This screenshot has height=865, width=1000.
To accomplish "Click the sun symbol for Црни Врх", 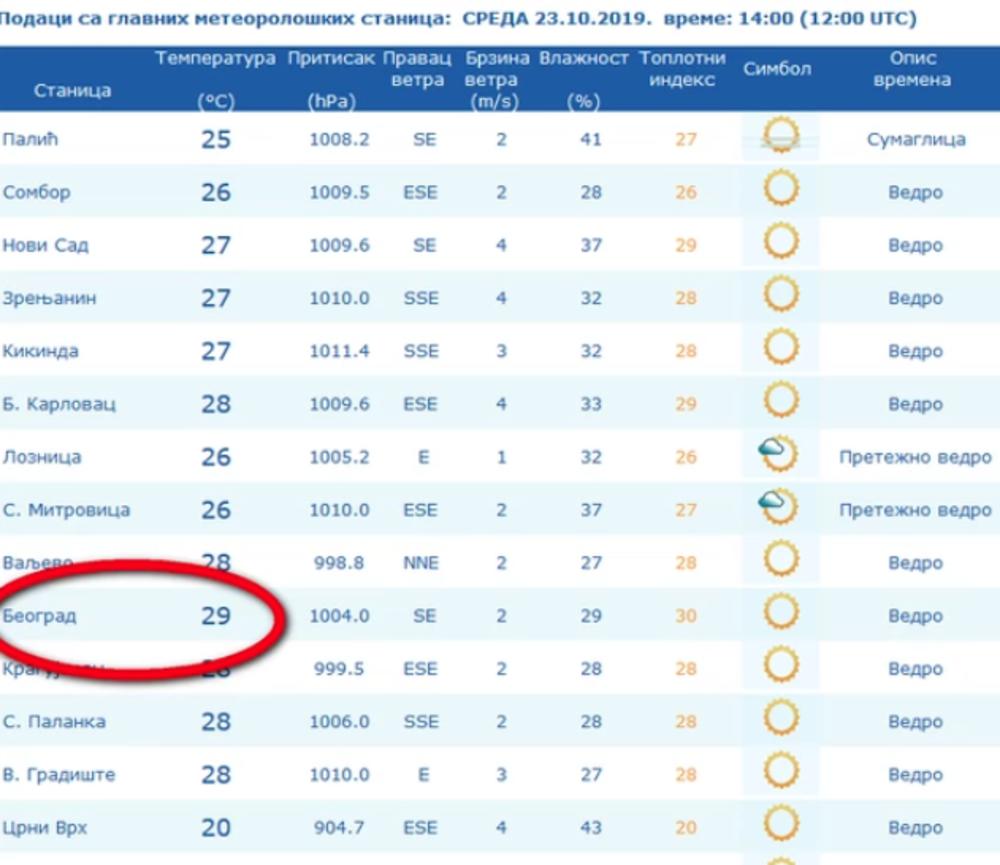I will point(780,824).
